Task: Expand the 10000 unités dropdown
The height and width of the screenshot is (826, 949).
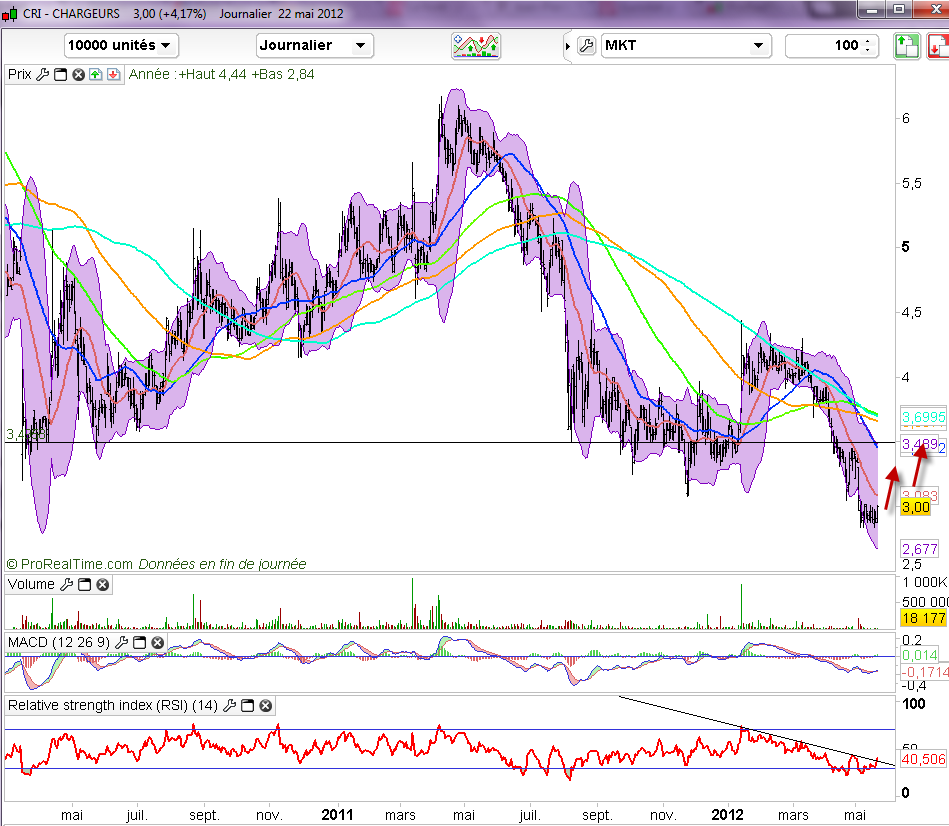Action: click(x=121, y=45)
